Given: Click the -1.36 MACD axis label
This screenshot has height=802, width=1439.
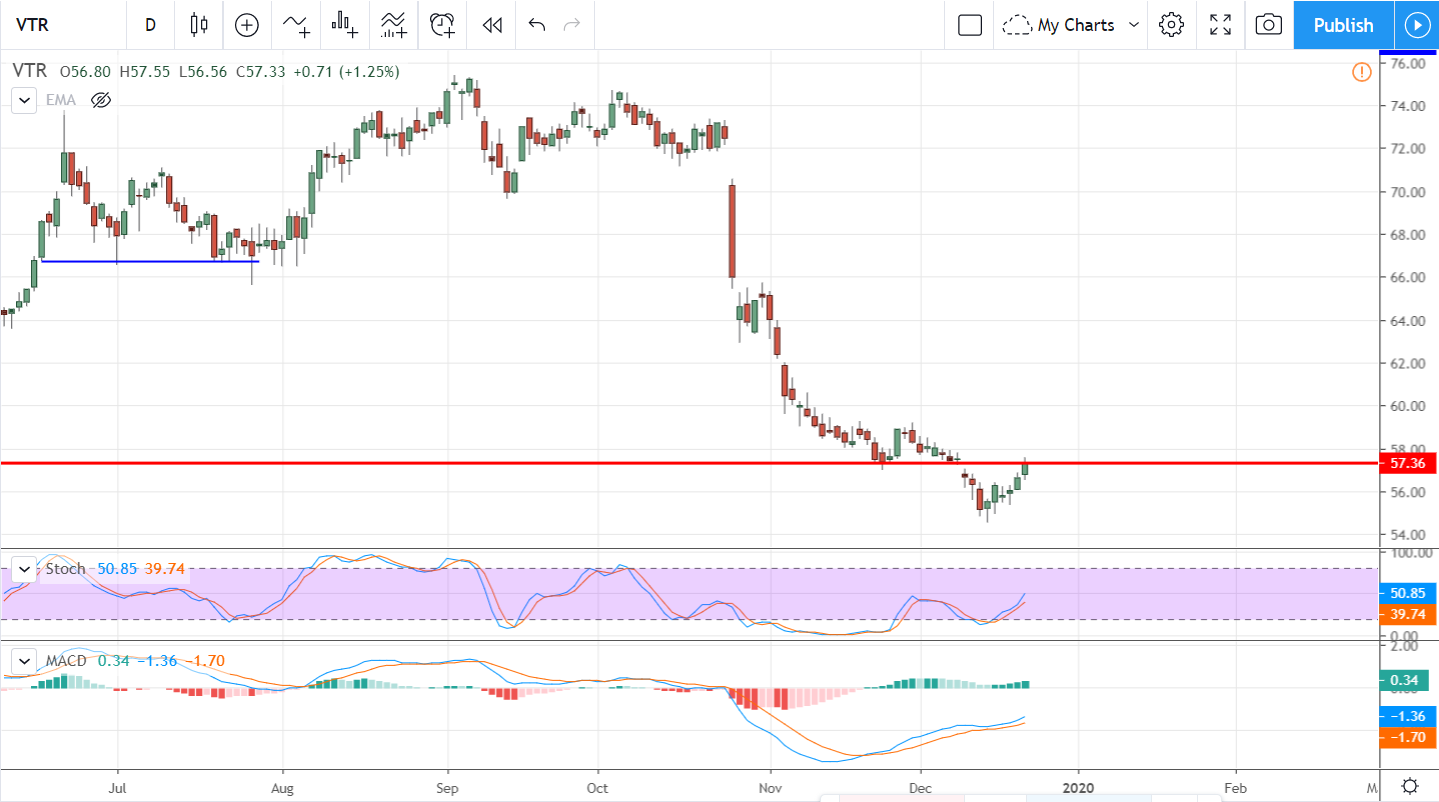Looking at the screenshot, I should pos(1407,717).
